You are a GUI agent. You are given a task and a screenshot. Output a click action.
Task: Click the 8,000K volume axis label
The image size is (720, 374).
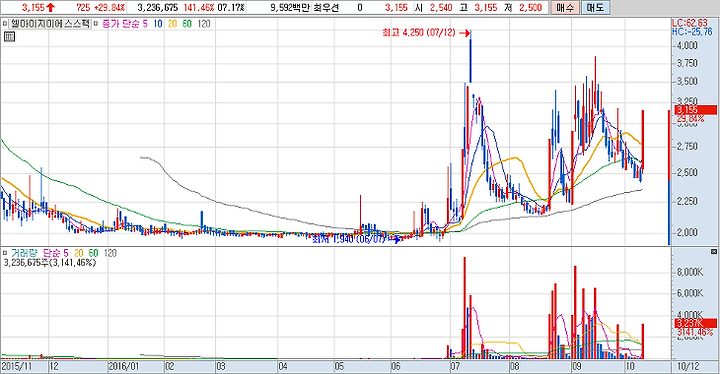(690, 272)
